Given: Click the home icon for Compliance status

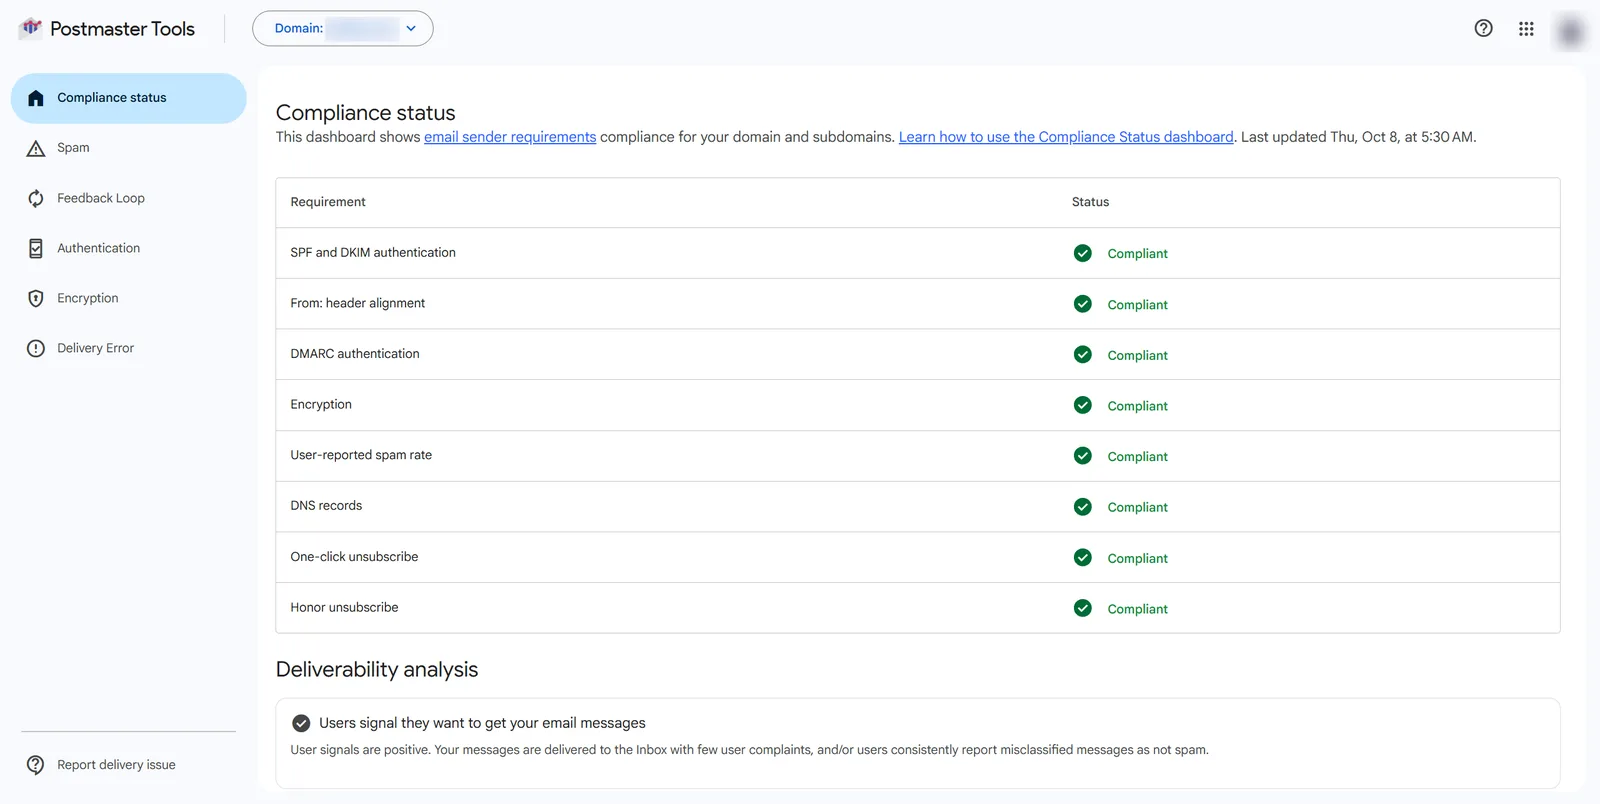Looking at the screenshot, I should coord(36,98).
